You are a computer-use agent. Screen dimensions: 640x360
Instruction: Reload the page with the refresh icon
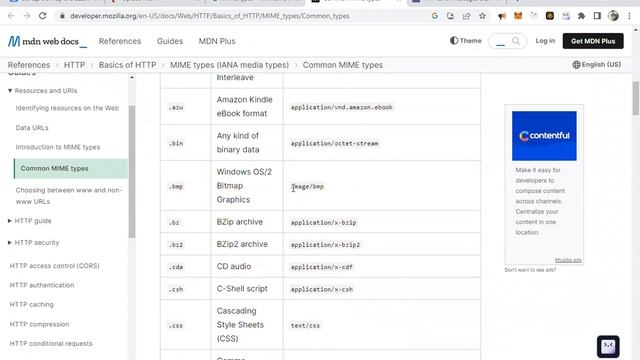(x=42, y=16)
